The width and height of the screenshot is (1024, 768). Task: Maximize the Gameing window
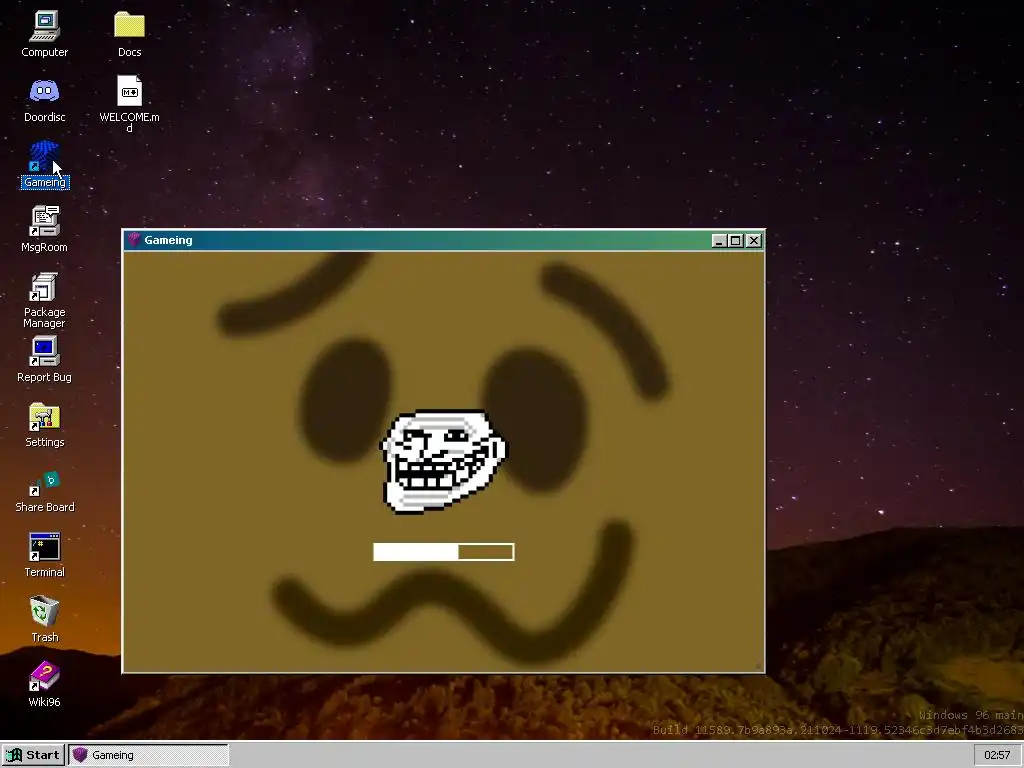tap(736, 240)
